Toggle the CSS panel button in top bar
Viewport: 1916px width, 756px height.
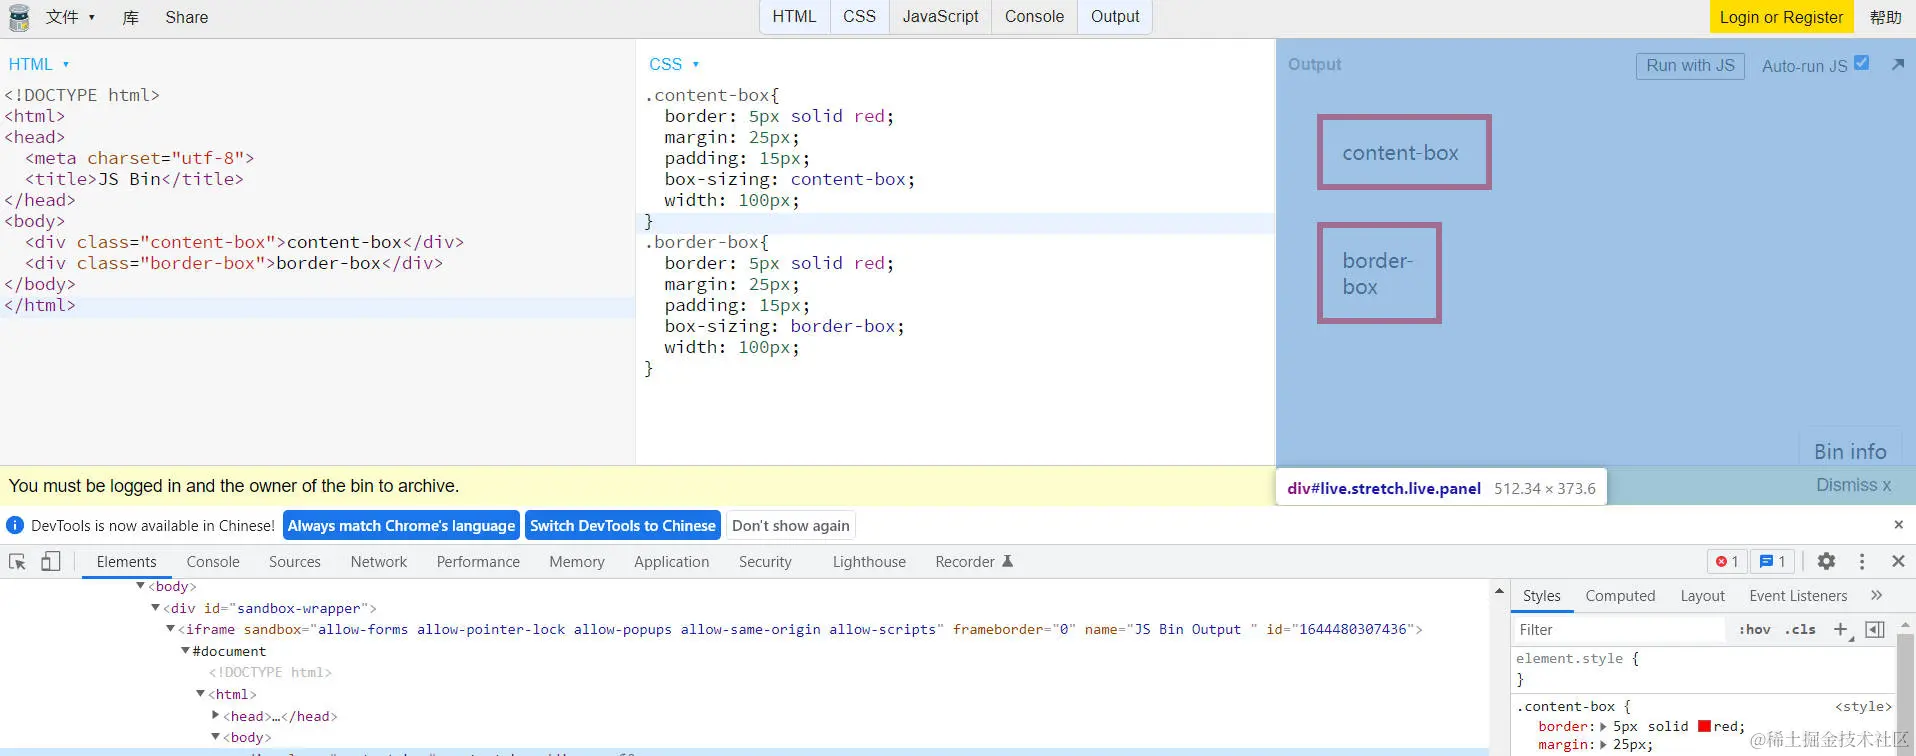click(859, 17)
